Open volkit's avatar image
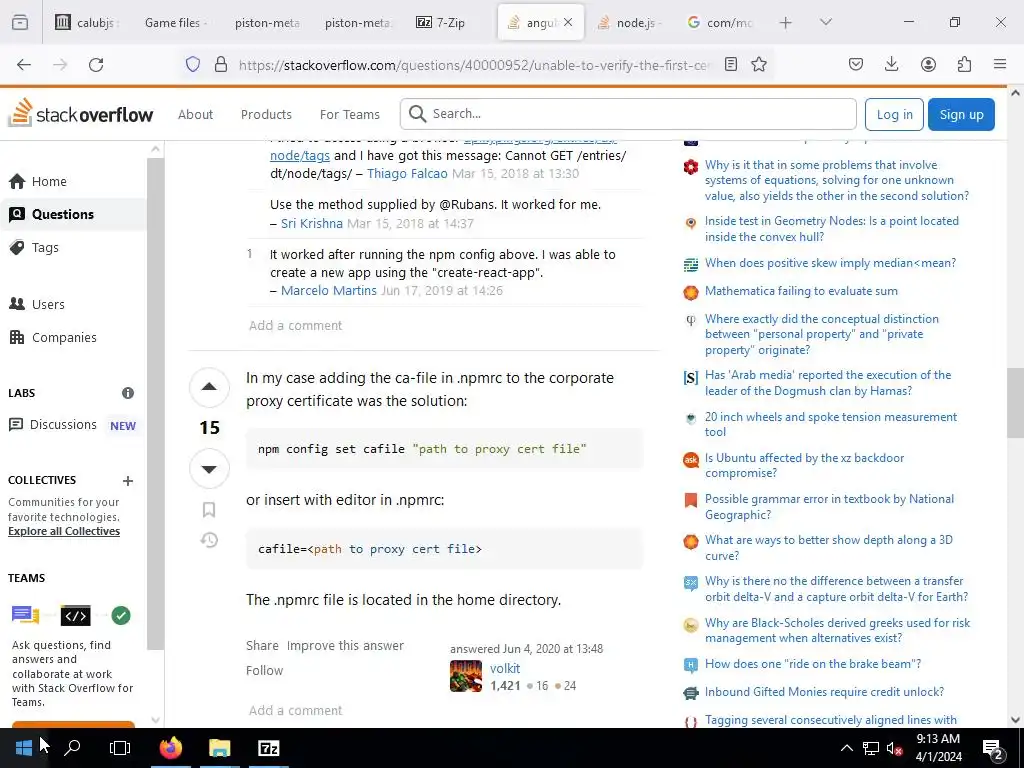 pyautogui.click(x=466, y=676)
